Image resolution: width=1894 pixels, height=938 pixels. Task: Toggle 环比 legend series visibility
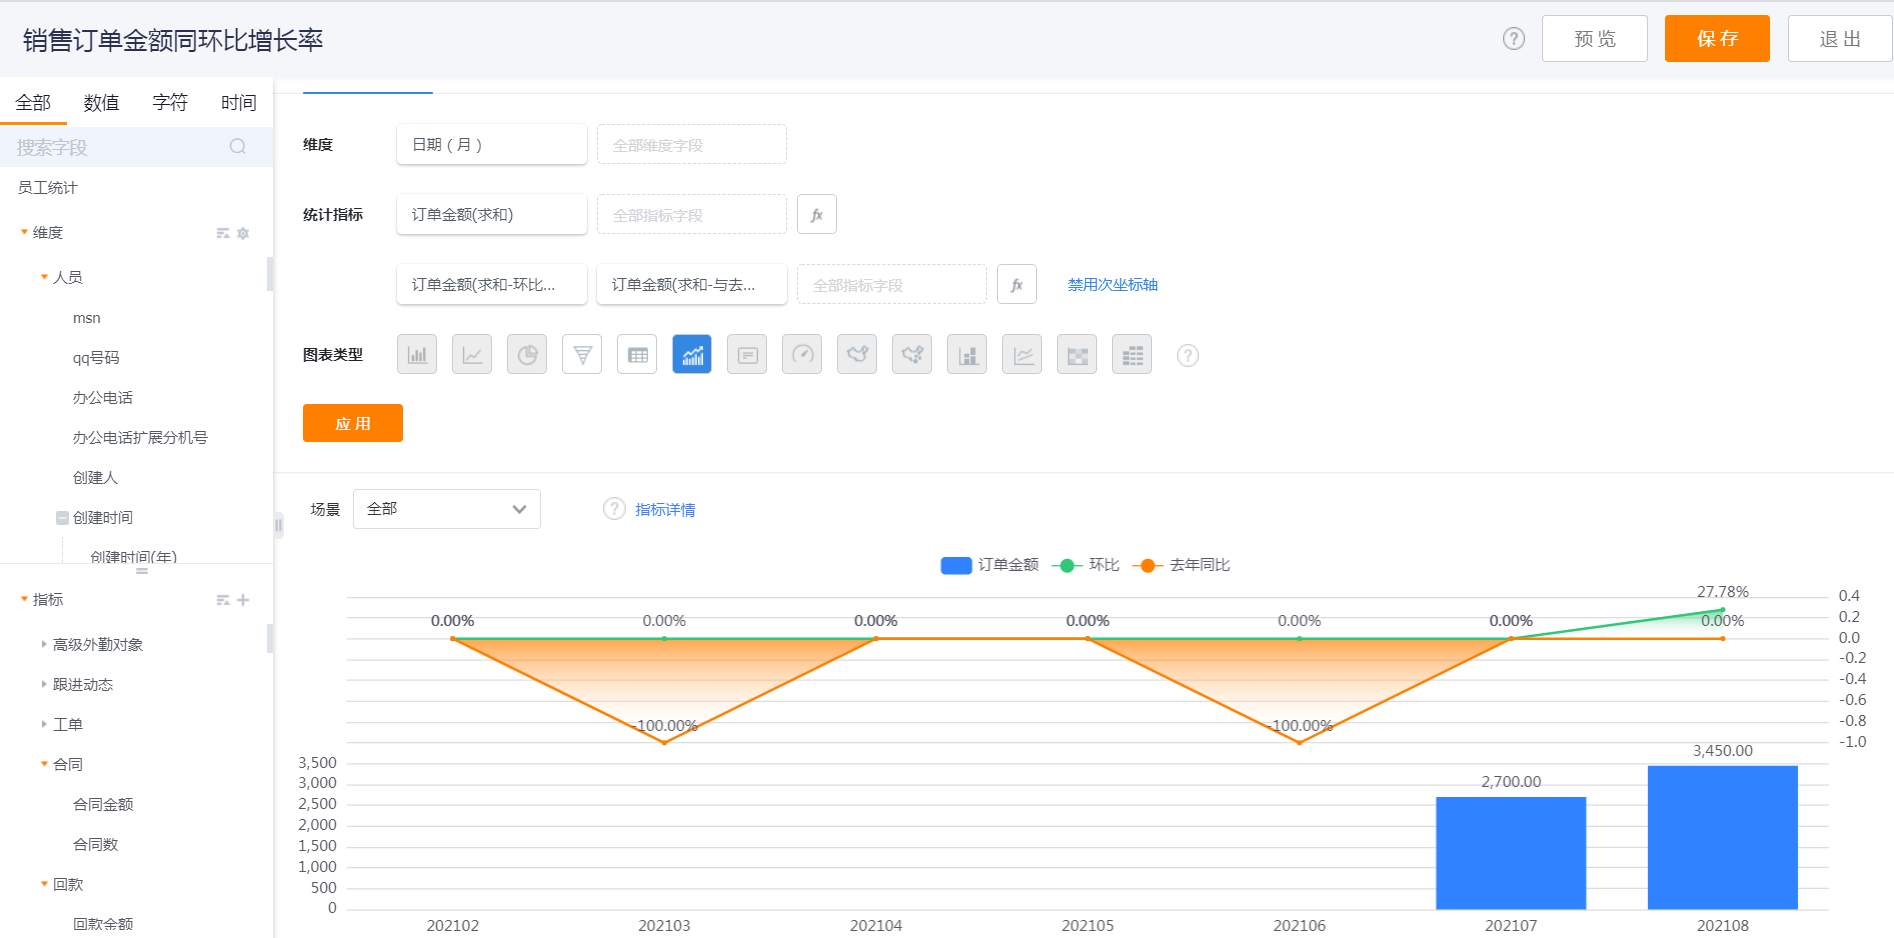click(x=1087, y=565)
